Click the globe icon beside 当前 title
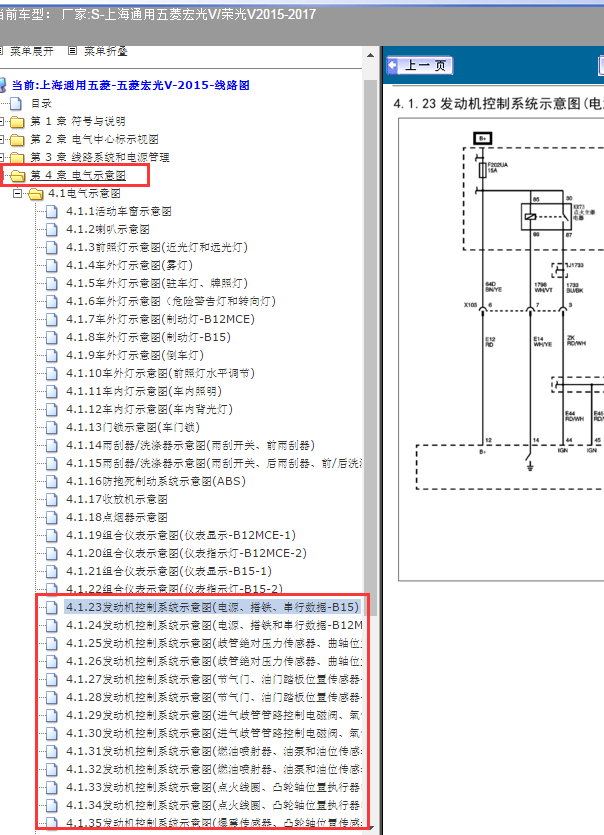 point(3,85)
